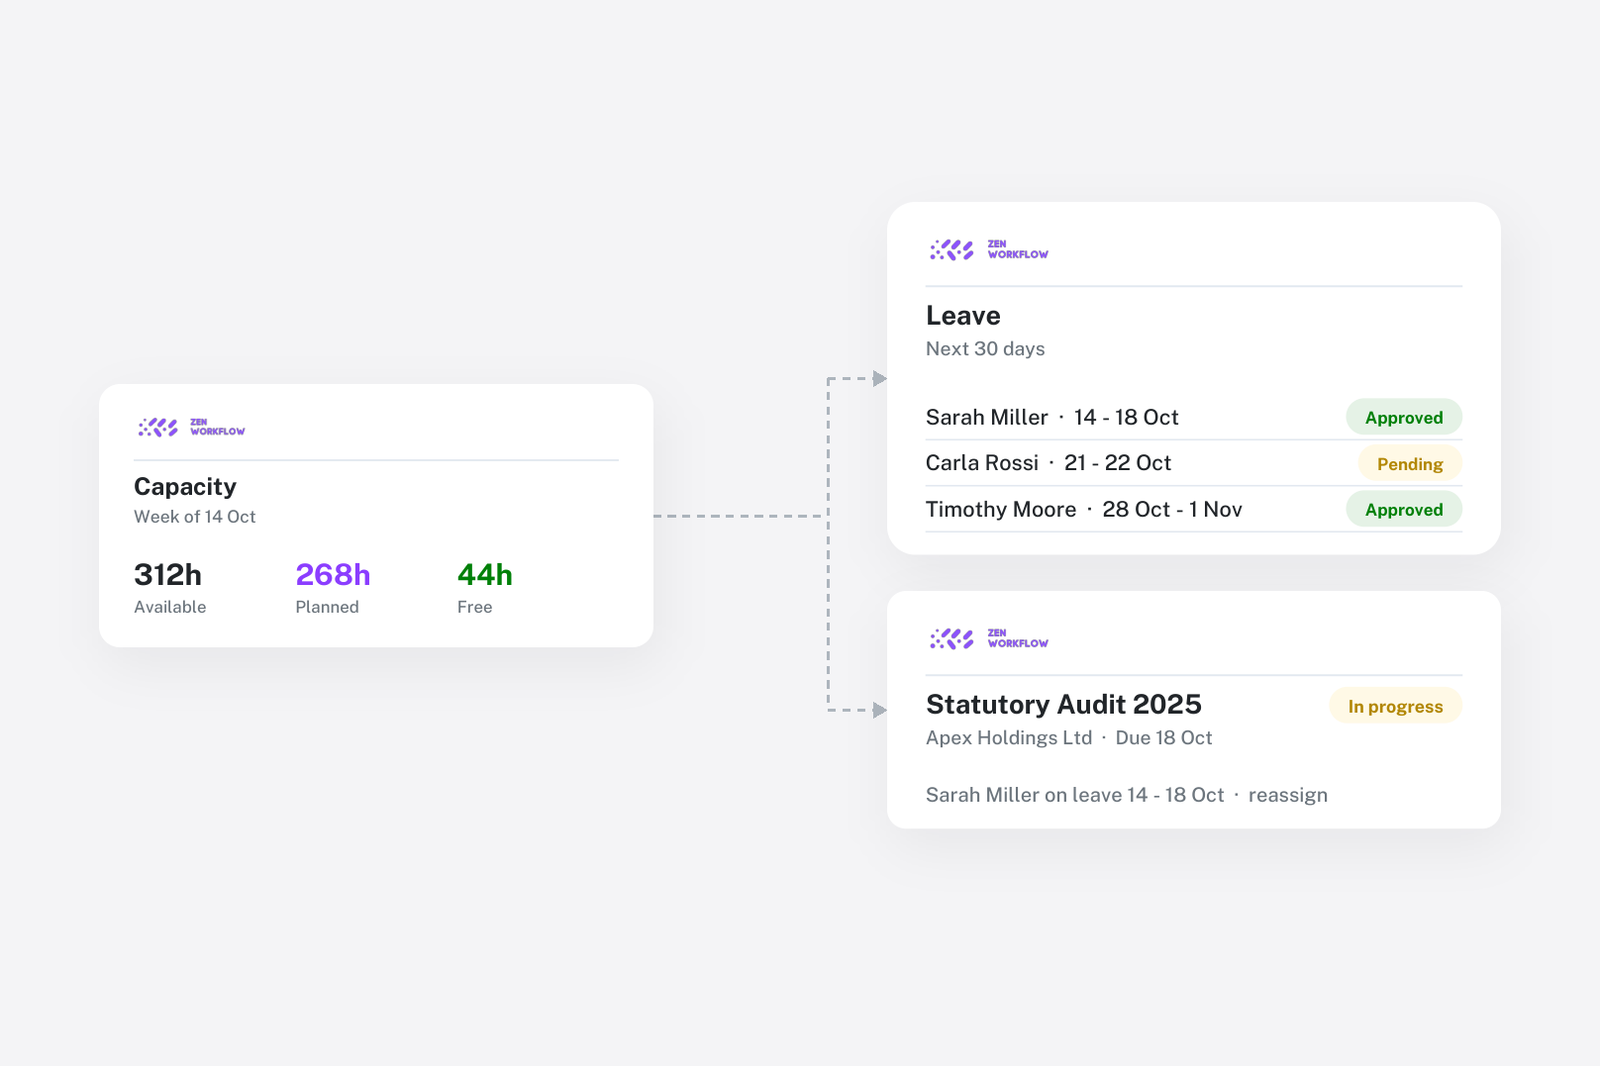Click the 'In progress' status badge
This screenshot has height=1066, width=1600.
[1395, 706]
